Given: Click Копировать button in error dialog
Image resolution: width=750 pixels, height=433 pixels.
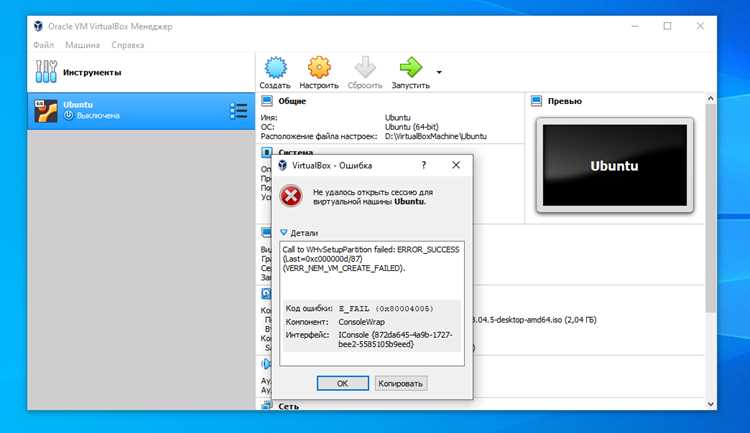Looking at the screenshot, I should pos(401,383).
